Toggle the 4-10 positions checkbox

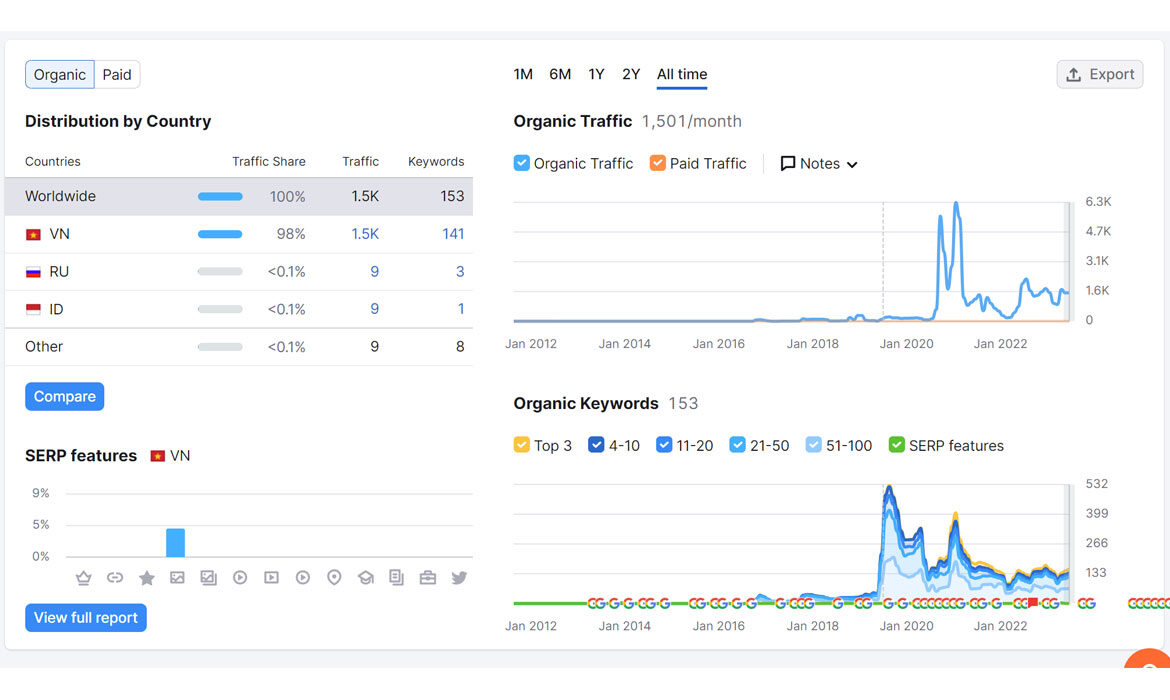(596, 445)
